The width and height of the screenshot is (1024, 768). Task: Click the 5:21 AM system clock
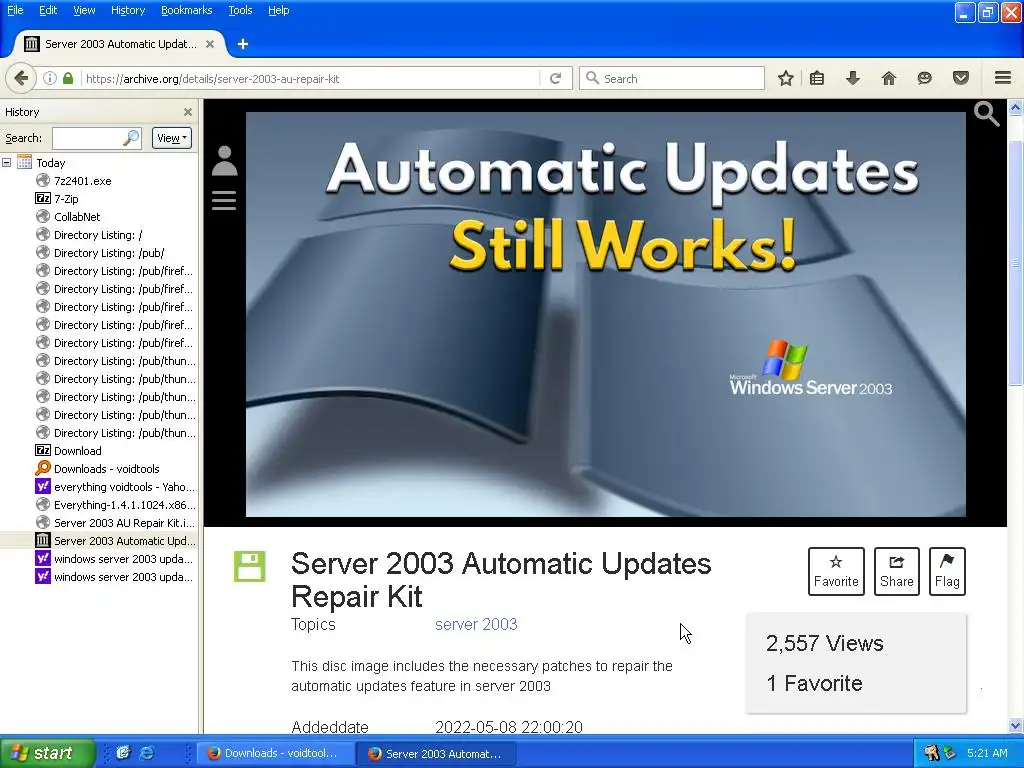[x=987, y=753]
